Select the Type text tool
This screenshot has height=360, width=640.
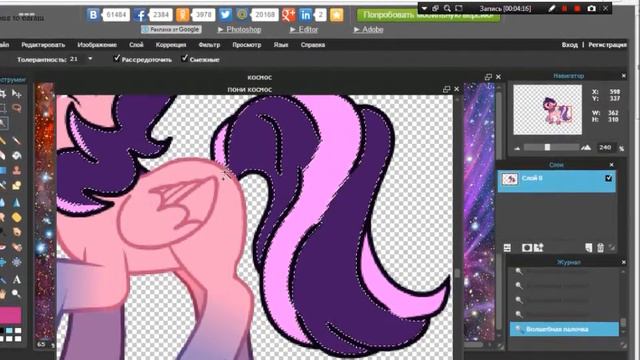(x=16, y=280)
